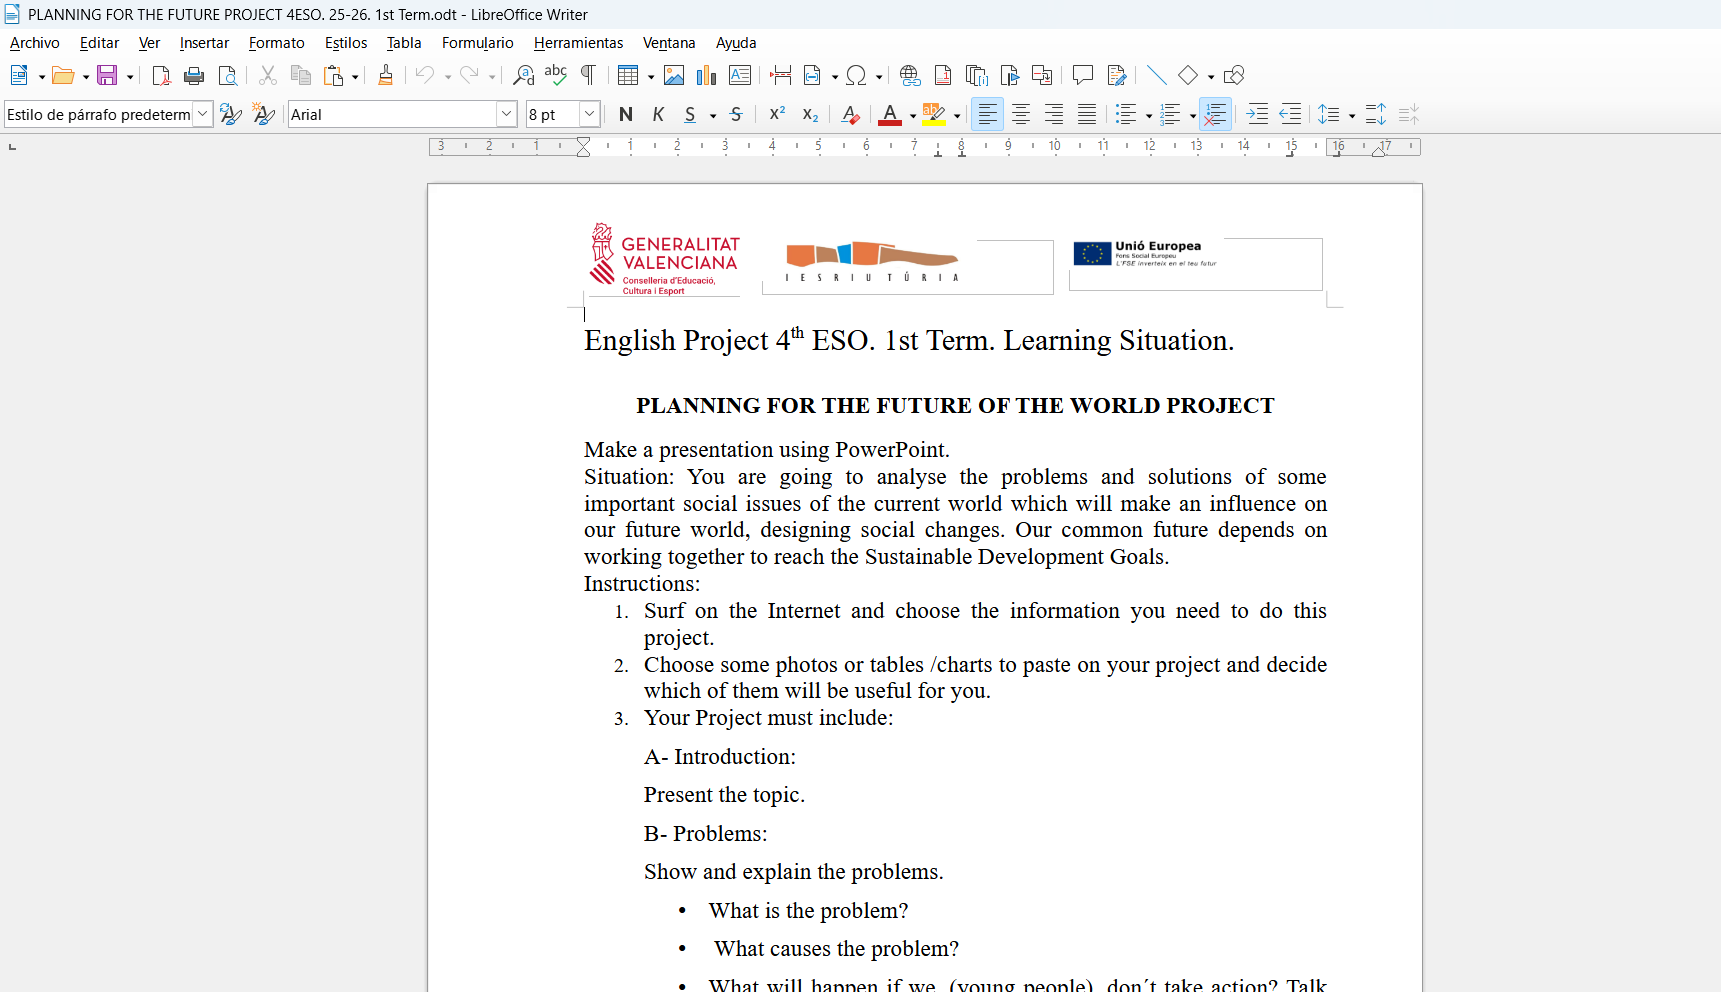The image size is (1721, 992).
Task: Expand the paragraph style dropdown
Action: 202,115
